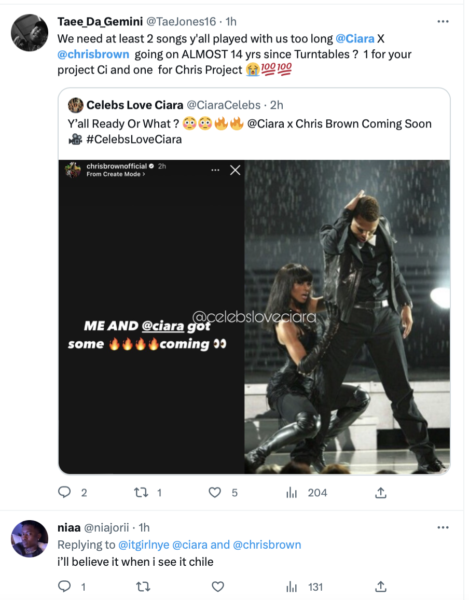Screen dimensions: 469x600
Task: Open more options for Taee_Da_Gemini's tweet
Action: (x=443, y=21)
